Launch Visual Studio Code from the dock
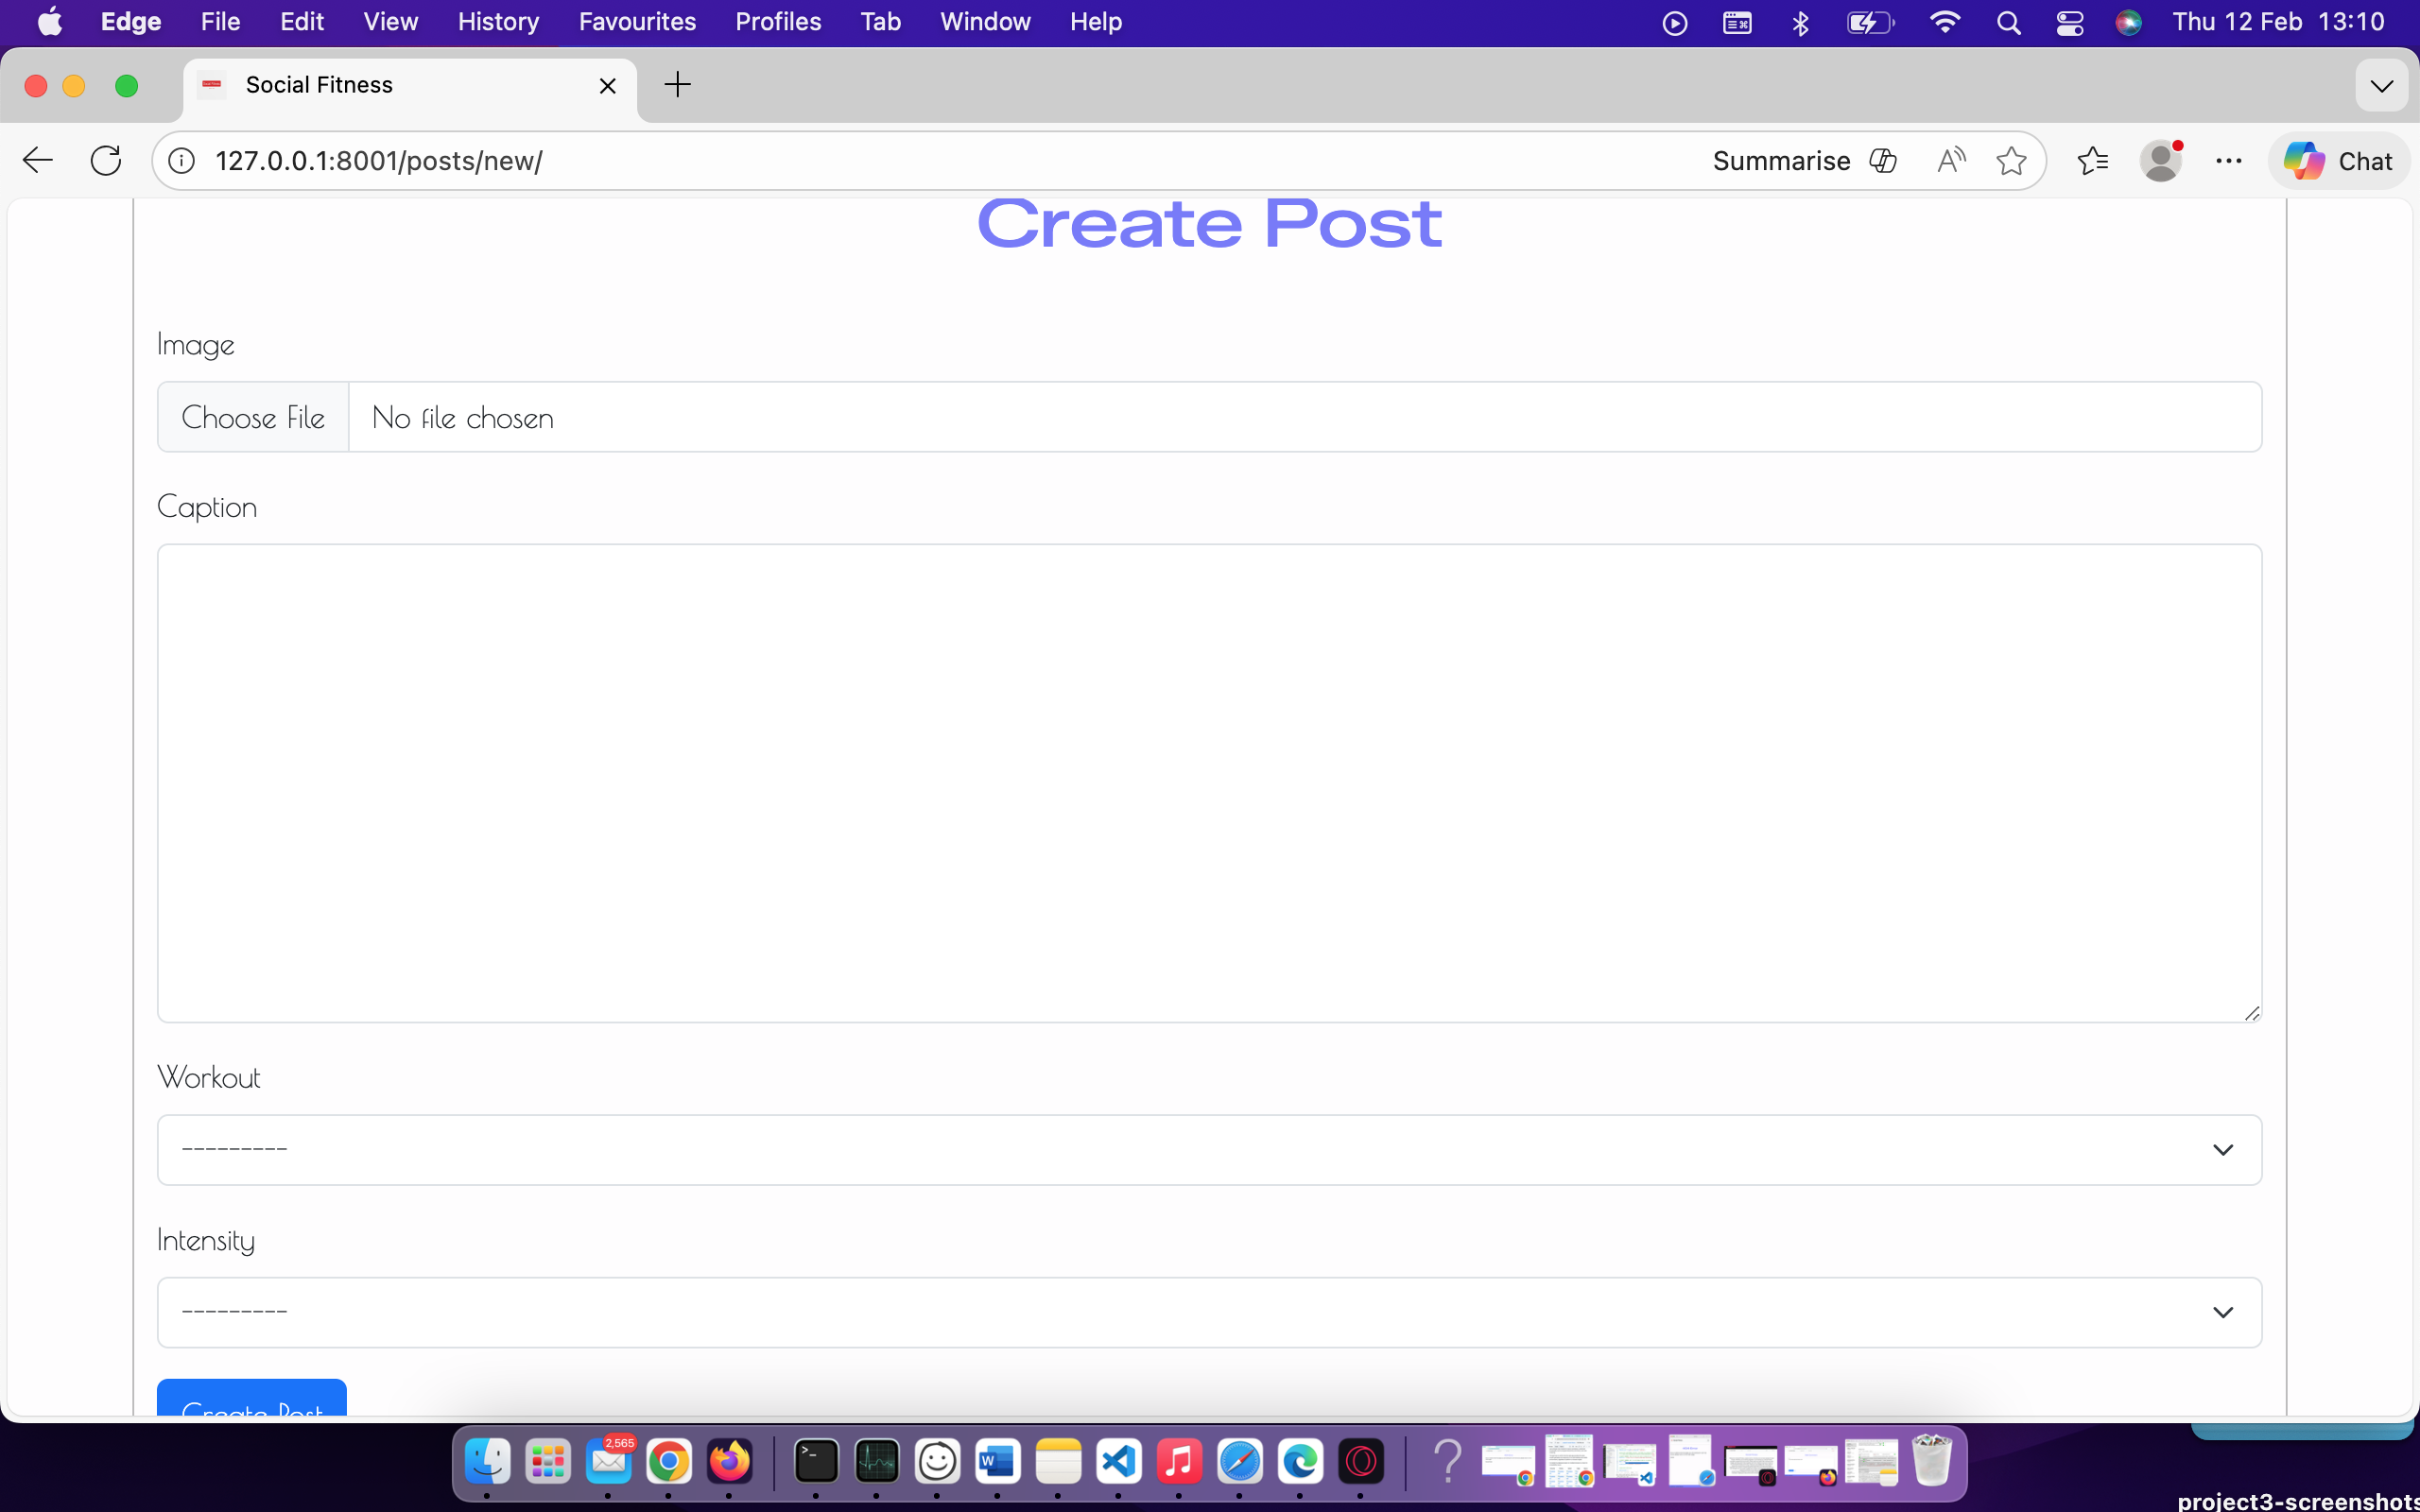The width and height of the screenshot is (2420, 1512). click(1118, 1462)
